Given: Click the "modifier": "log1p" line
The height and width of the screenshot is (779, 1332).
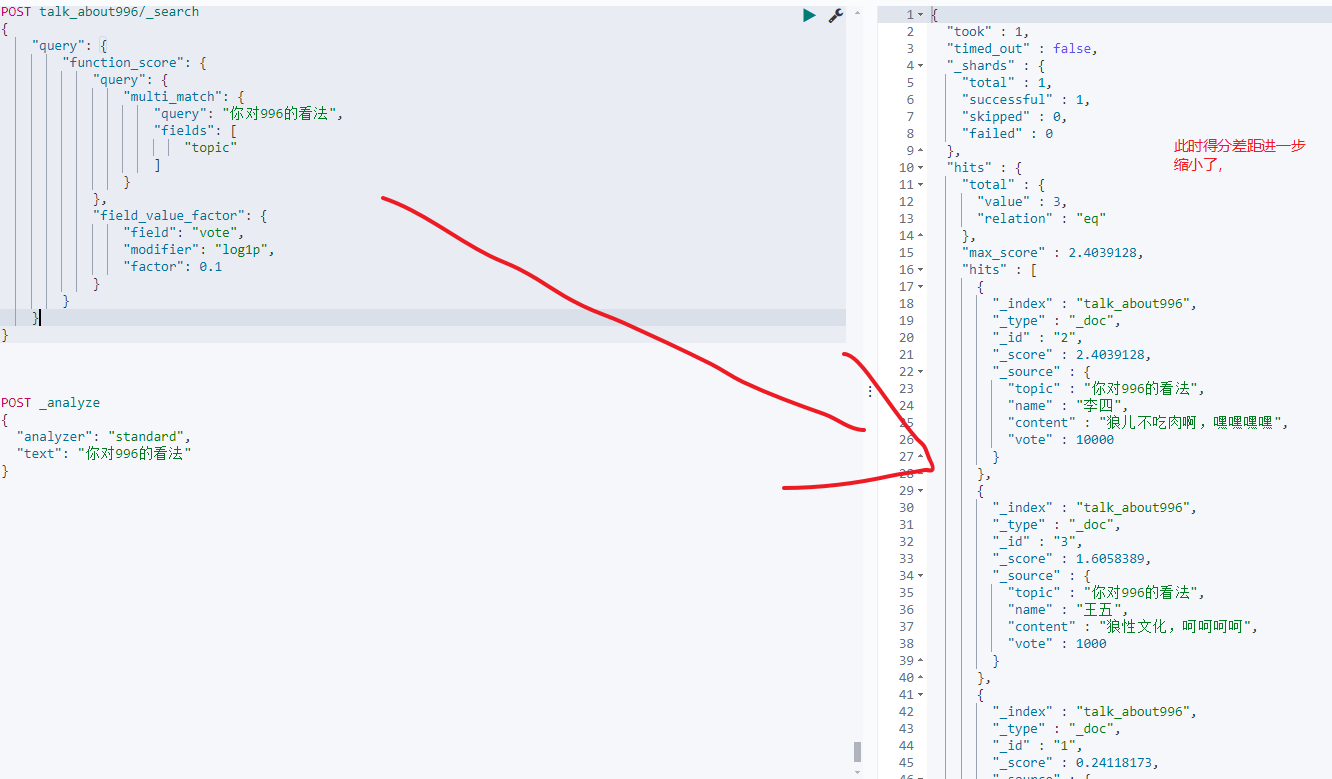Looking at the screenshot, I should (x=199, y=250).
